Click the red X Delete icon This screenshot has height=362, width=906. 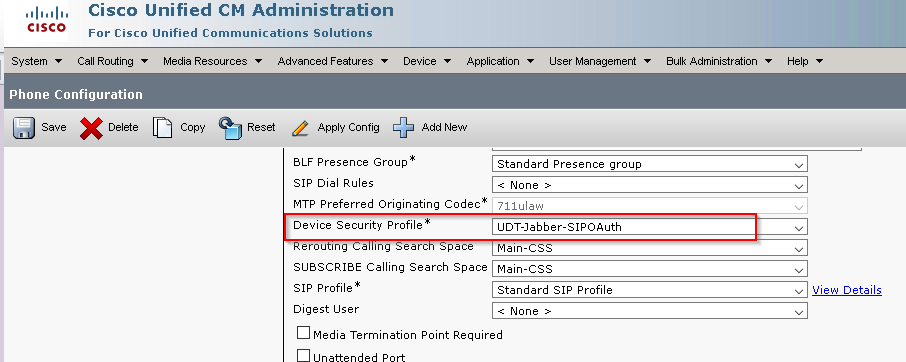[91, 128]
